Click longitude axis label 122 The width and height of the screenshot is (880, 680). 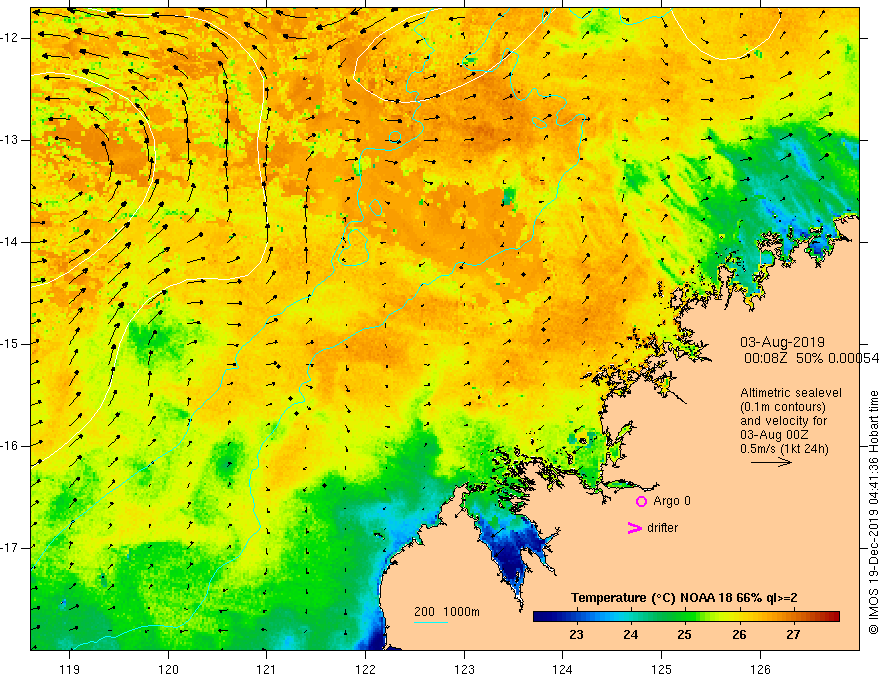365,669
